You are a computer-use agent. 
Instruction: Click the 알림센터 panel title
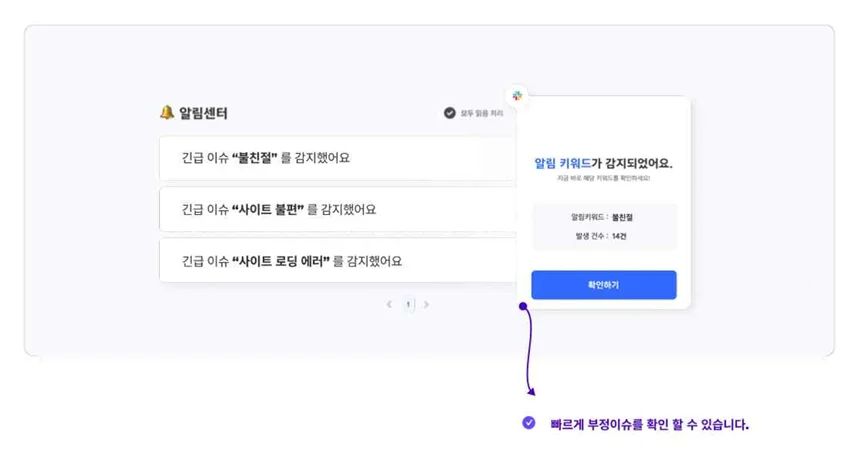point(203,113)
